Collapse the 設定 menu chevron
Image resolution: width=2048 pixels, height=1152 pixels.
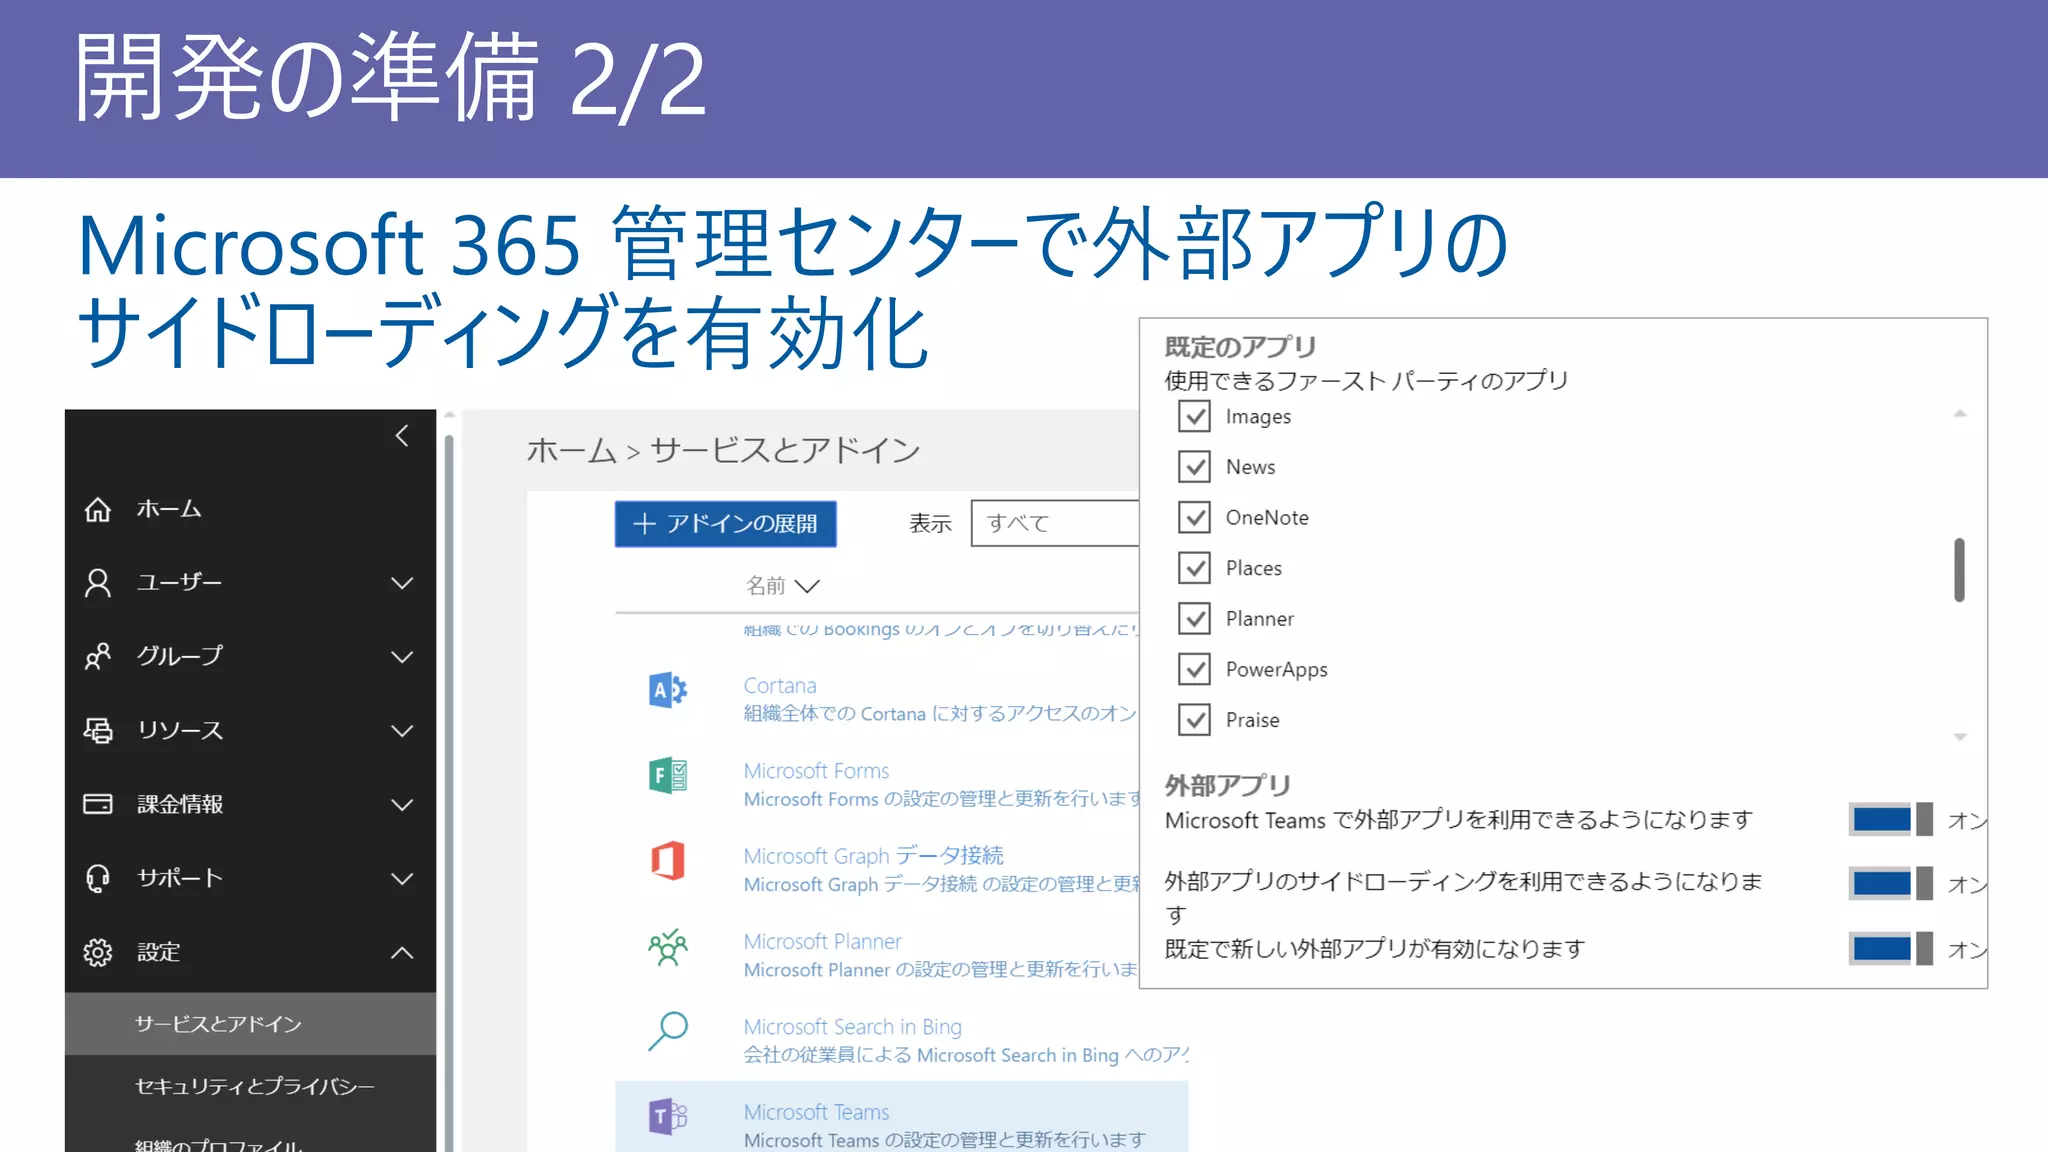(x=402, y=952)
